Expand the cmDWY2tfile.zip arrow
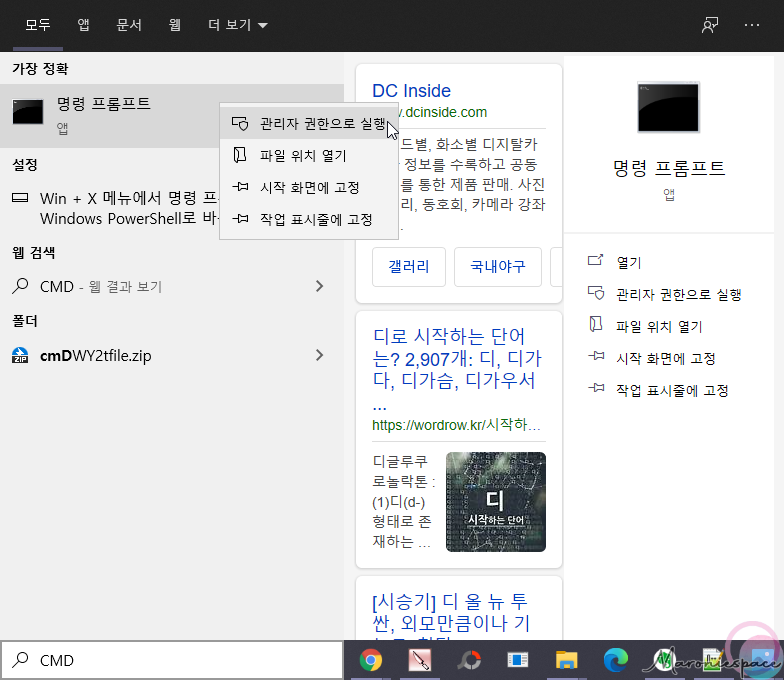 pos(320,355)
